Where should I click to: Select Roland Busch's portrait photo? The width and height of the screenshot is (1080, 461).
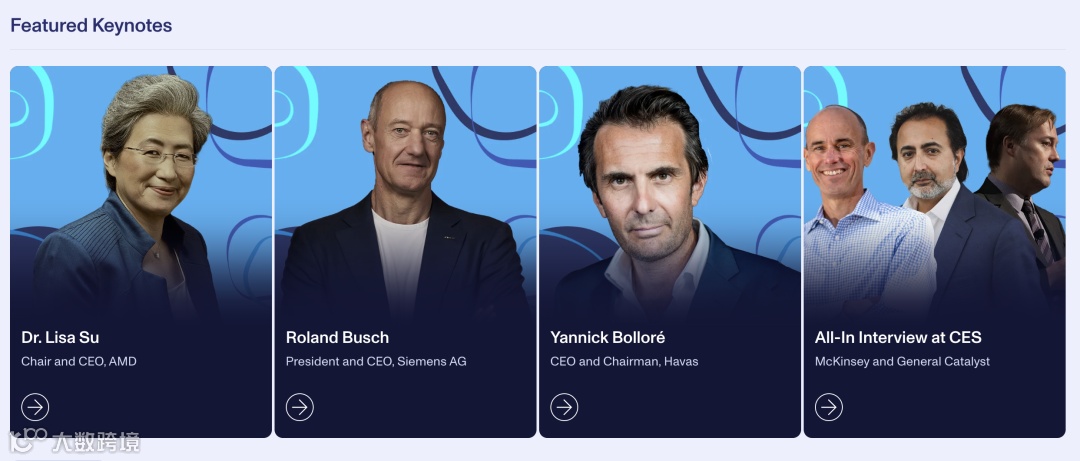[x=405, y=200]
